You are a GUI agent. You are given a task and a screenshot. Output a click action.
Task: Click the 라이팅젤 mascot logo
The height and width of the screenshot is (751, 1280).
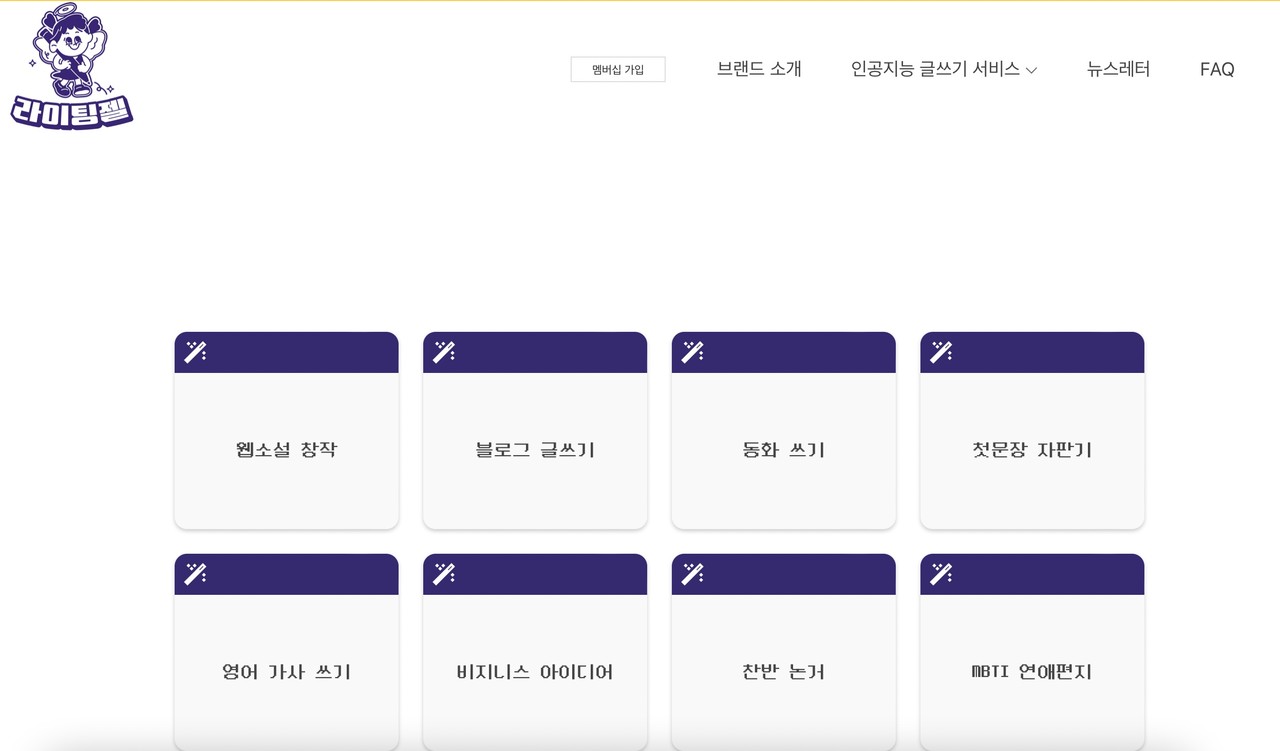coord(72,68)
